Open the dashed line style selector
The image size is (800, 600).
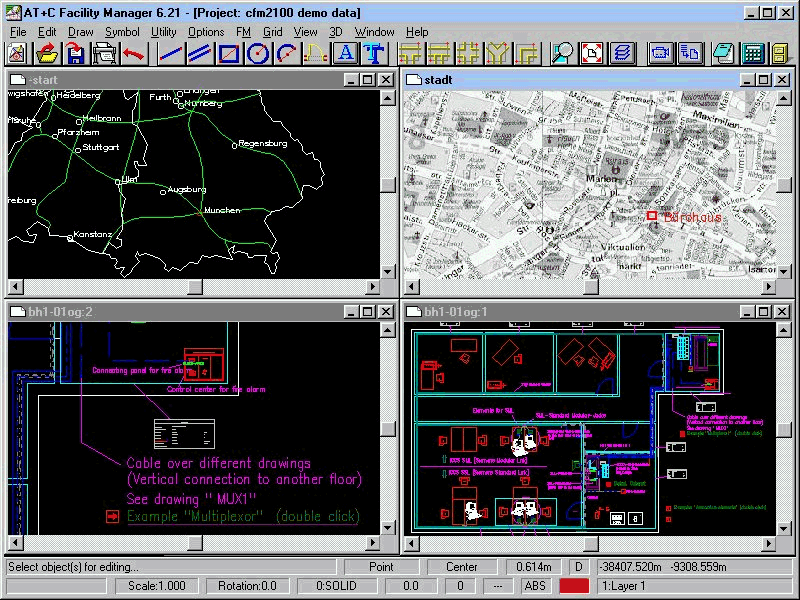tap(498, 586)
